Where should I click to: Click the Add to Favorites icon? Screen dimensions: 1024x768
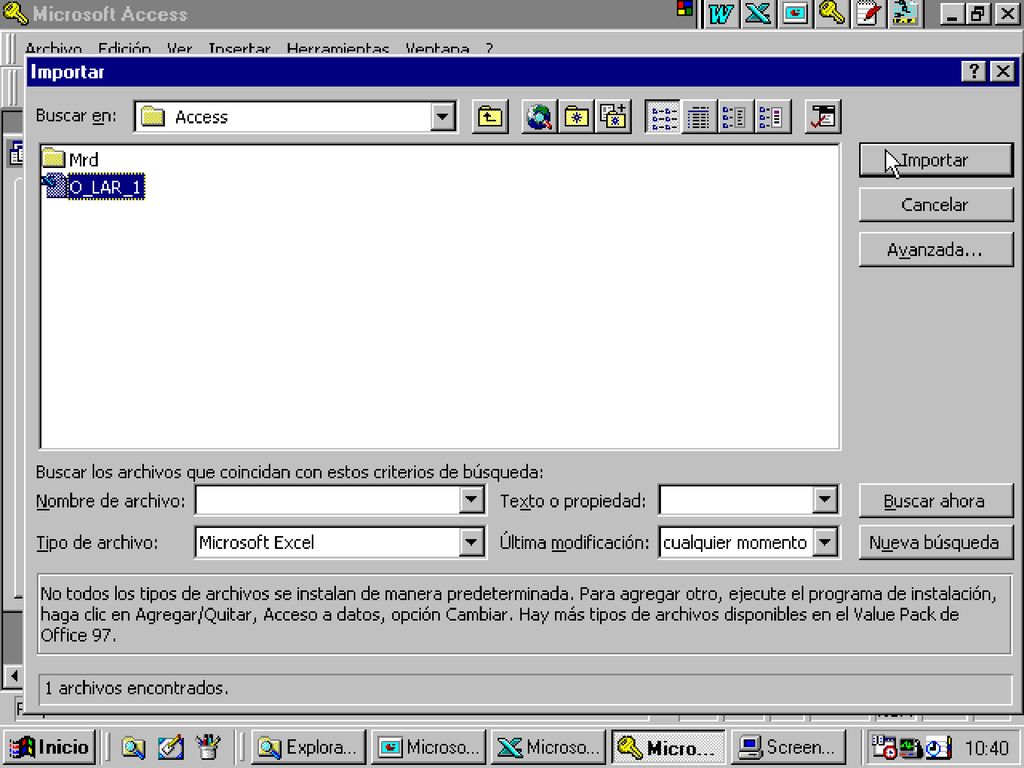point(614,117)
